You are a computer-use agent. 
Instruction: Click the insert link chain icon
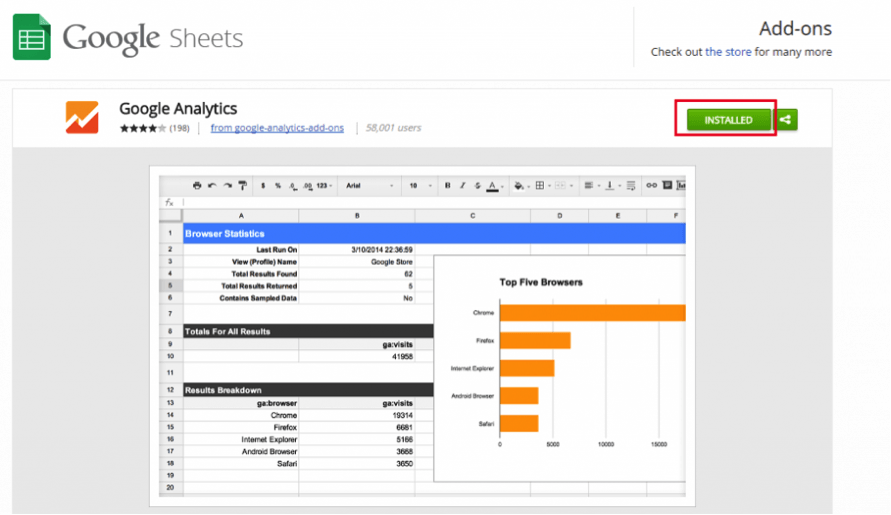click(x=652, y=185)
